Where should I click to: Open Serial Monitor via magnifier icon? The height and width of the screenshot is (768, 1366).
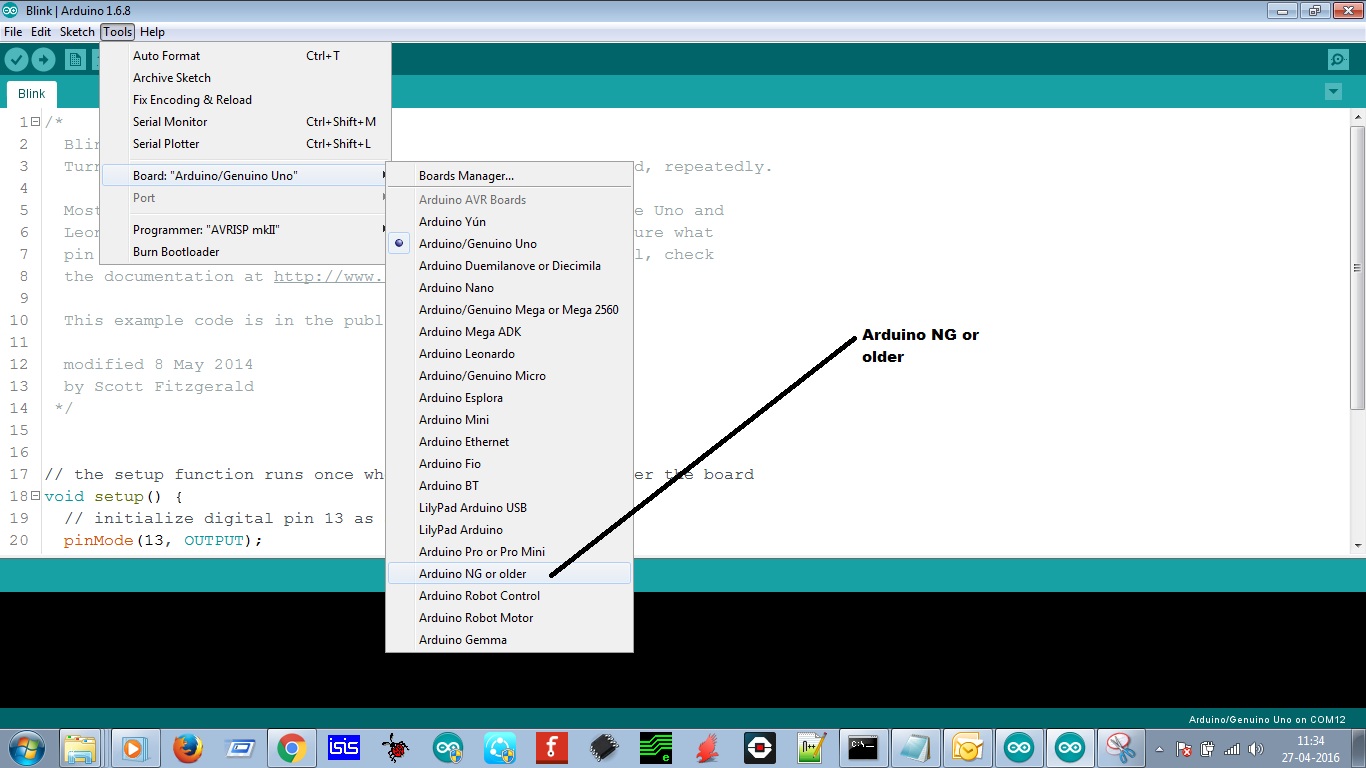click(x=1338, y=60)
